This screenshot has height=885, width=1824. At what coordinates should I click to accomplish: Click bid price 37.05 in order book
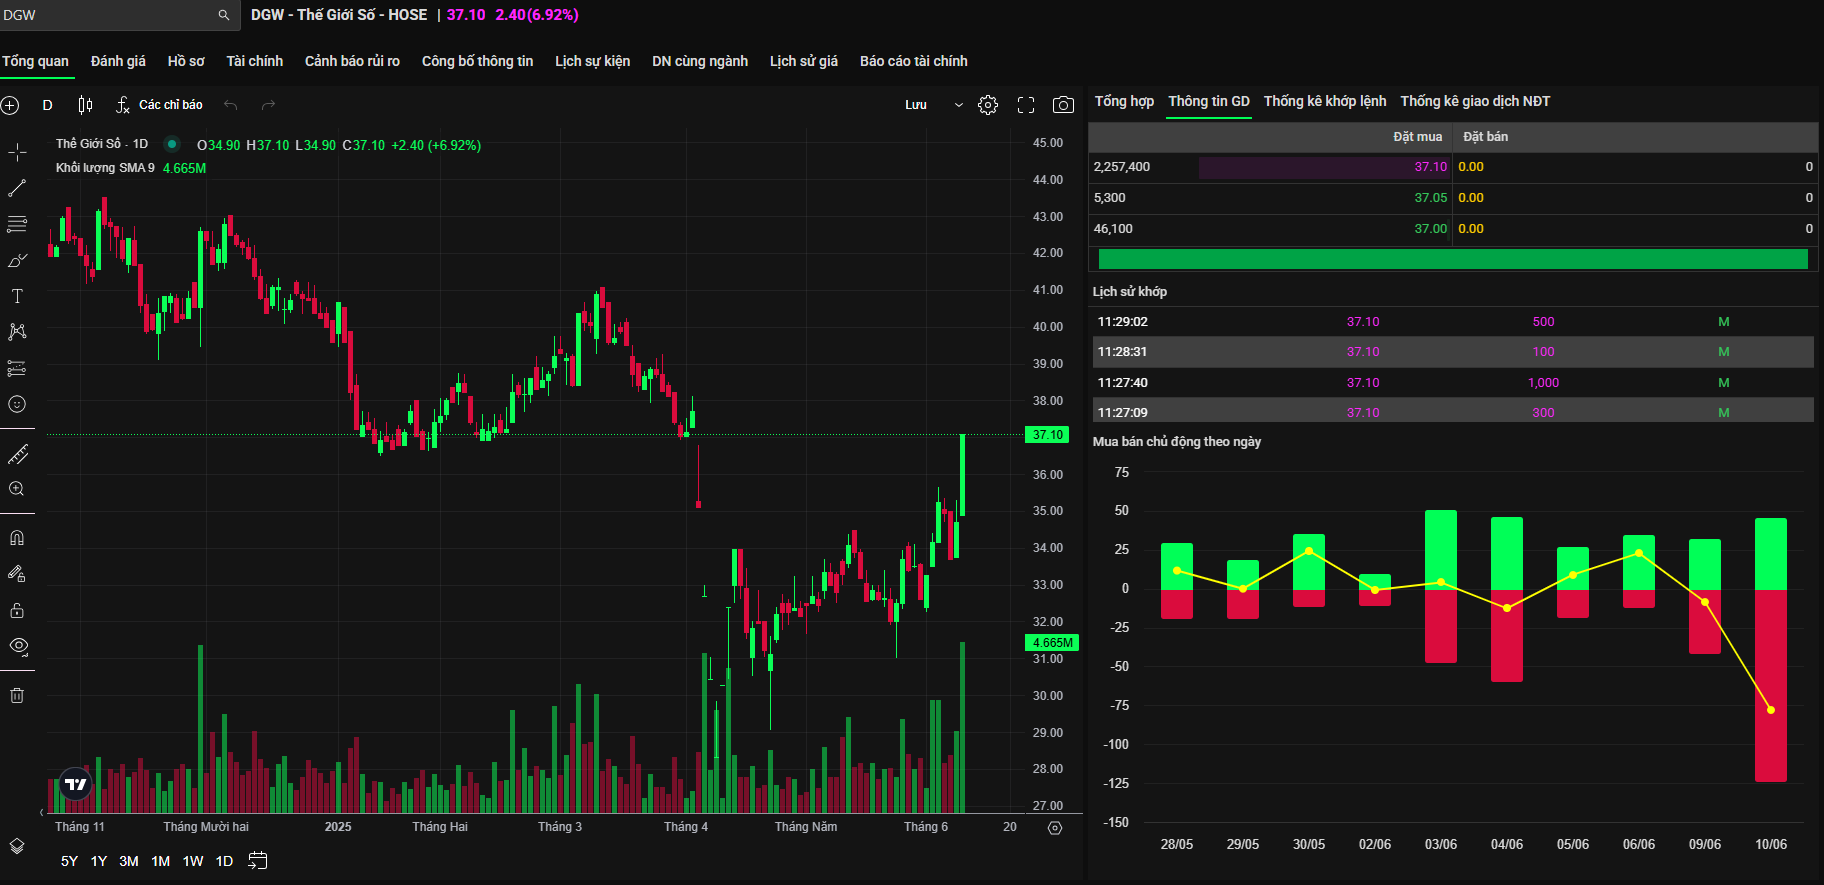(1430, 198)
